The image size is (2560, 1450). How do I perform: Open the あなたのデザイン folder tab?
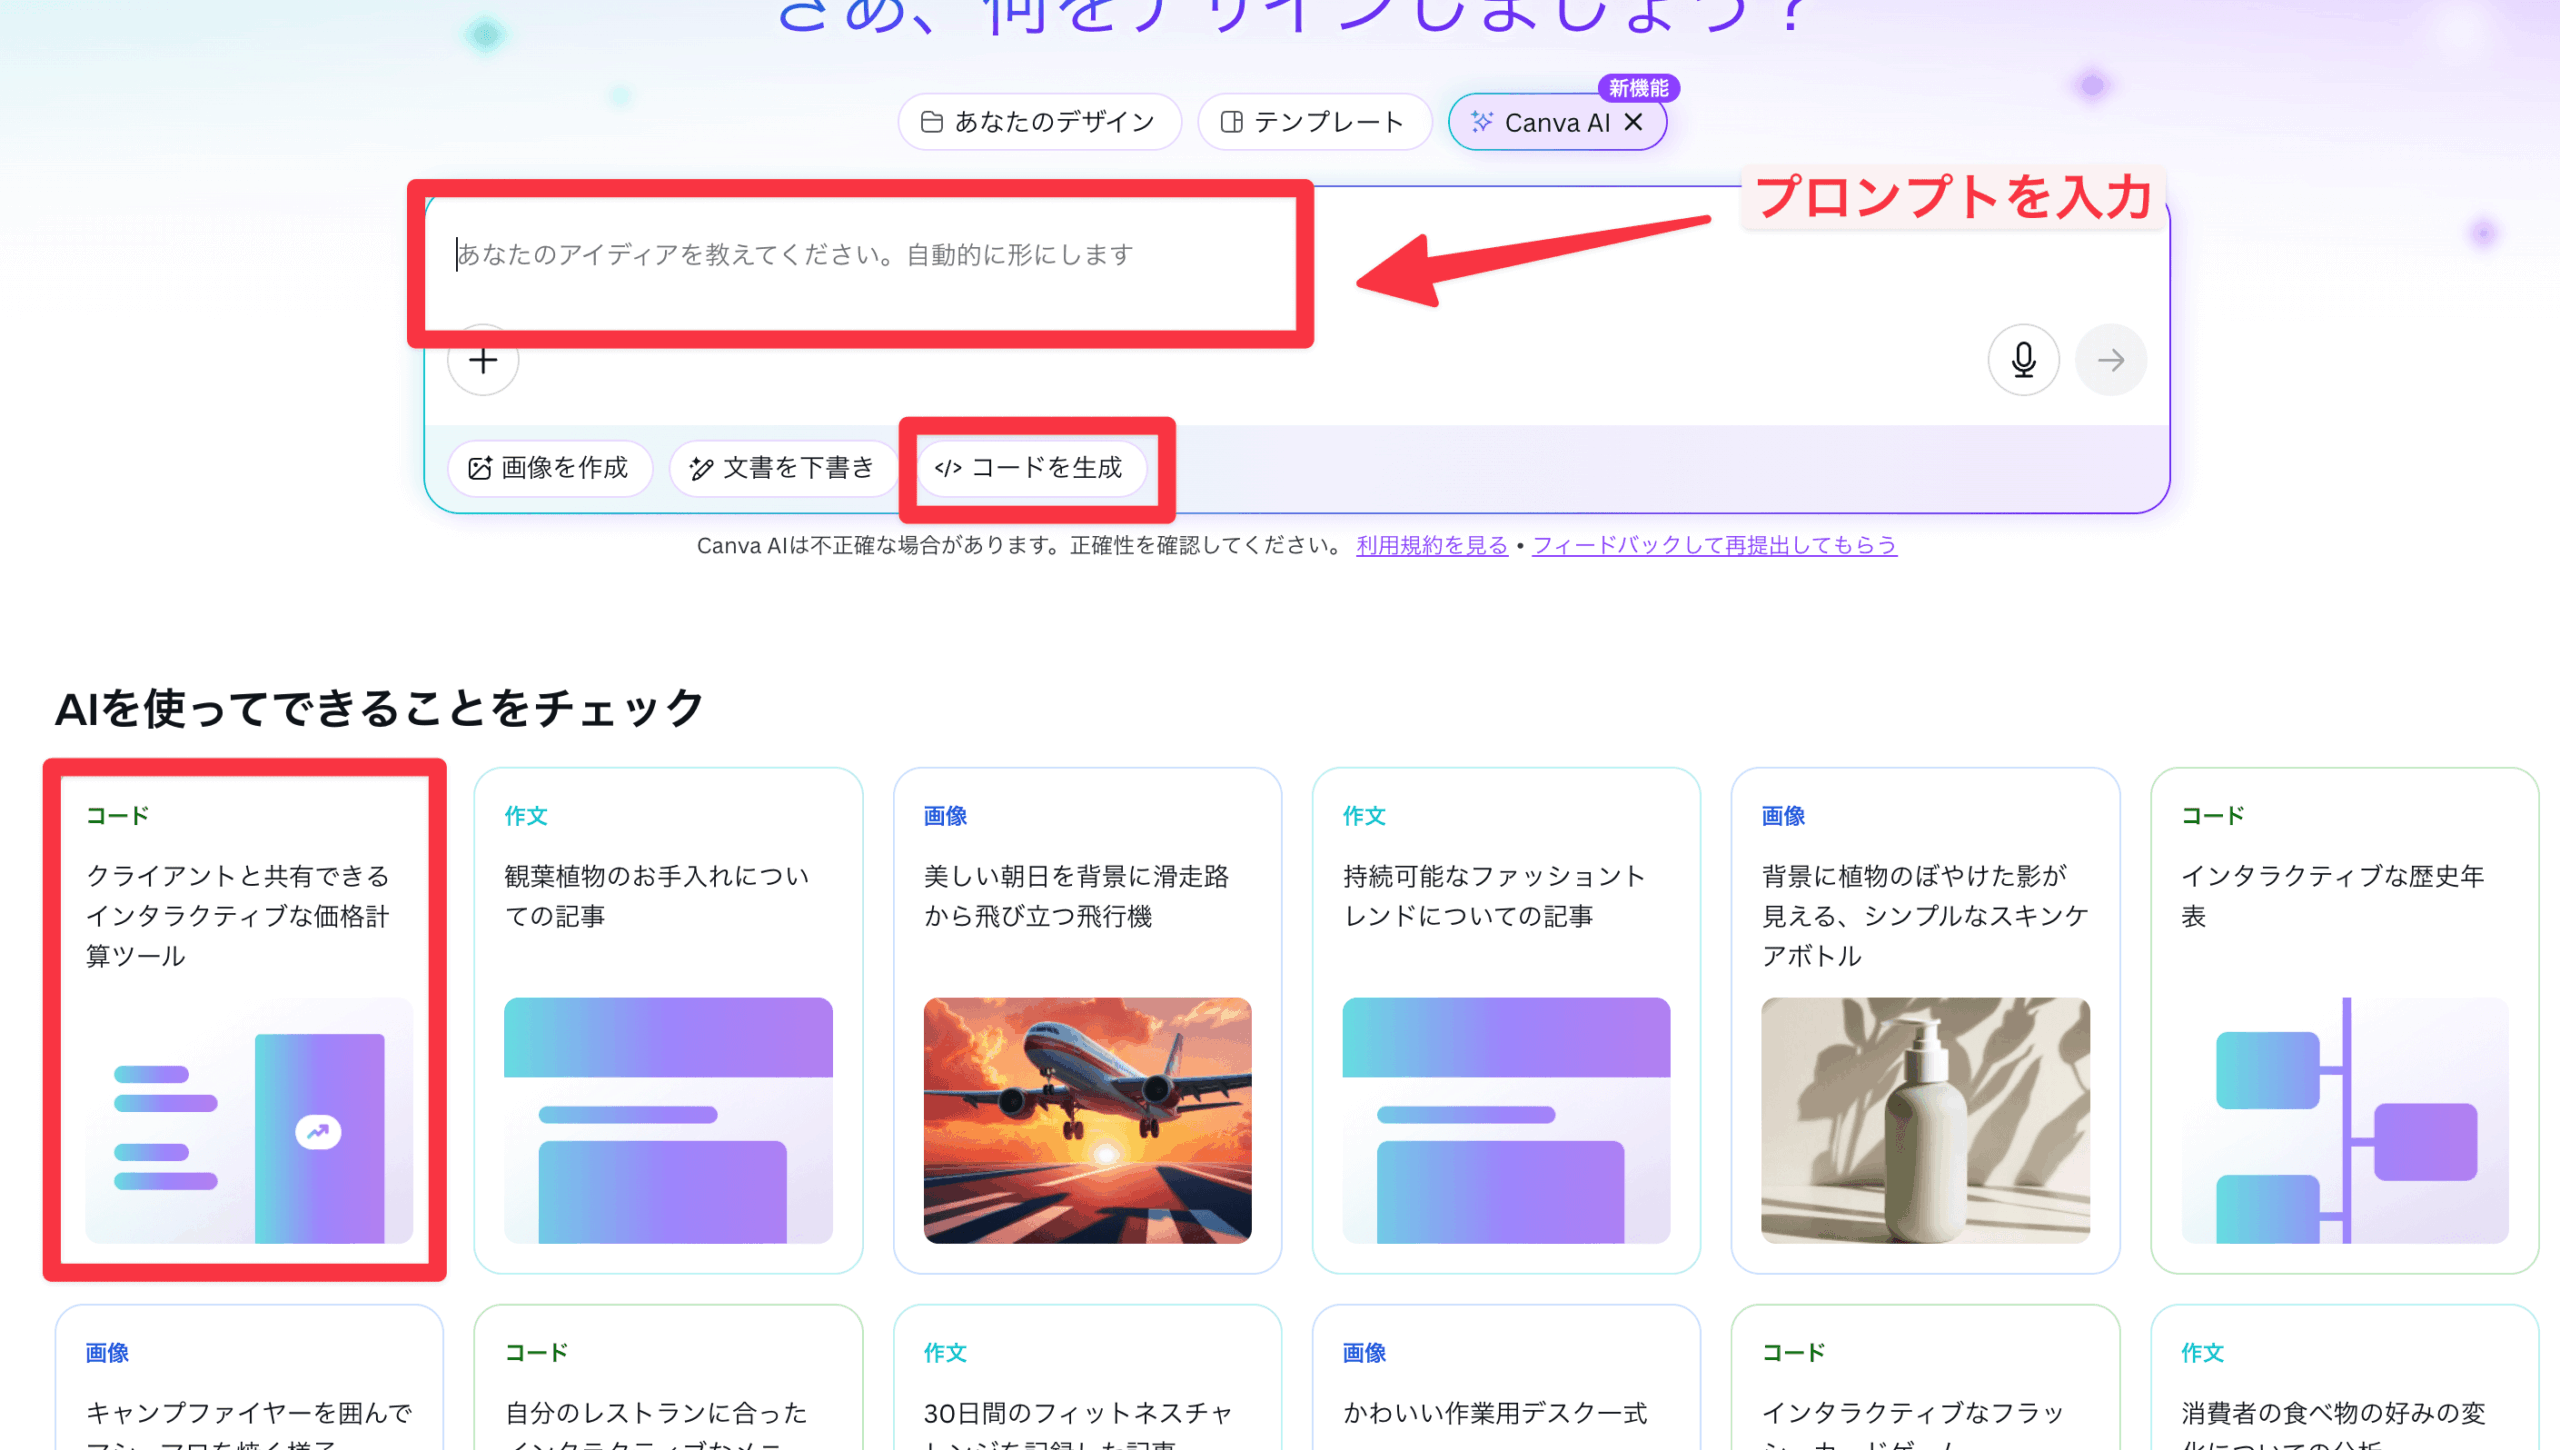(1039, 122)
